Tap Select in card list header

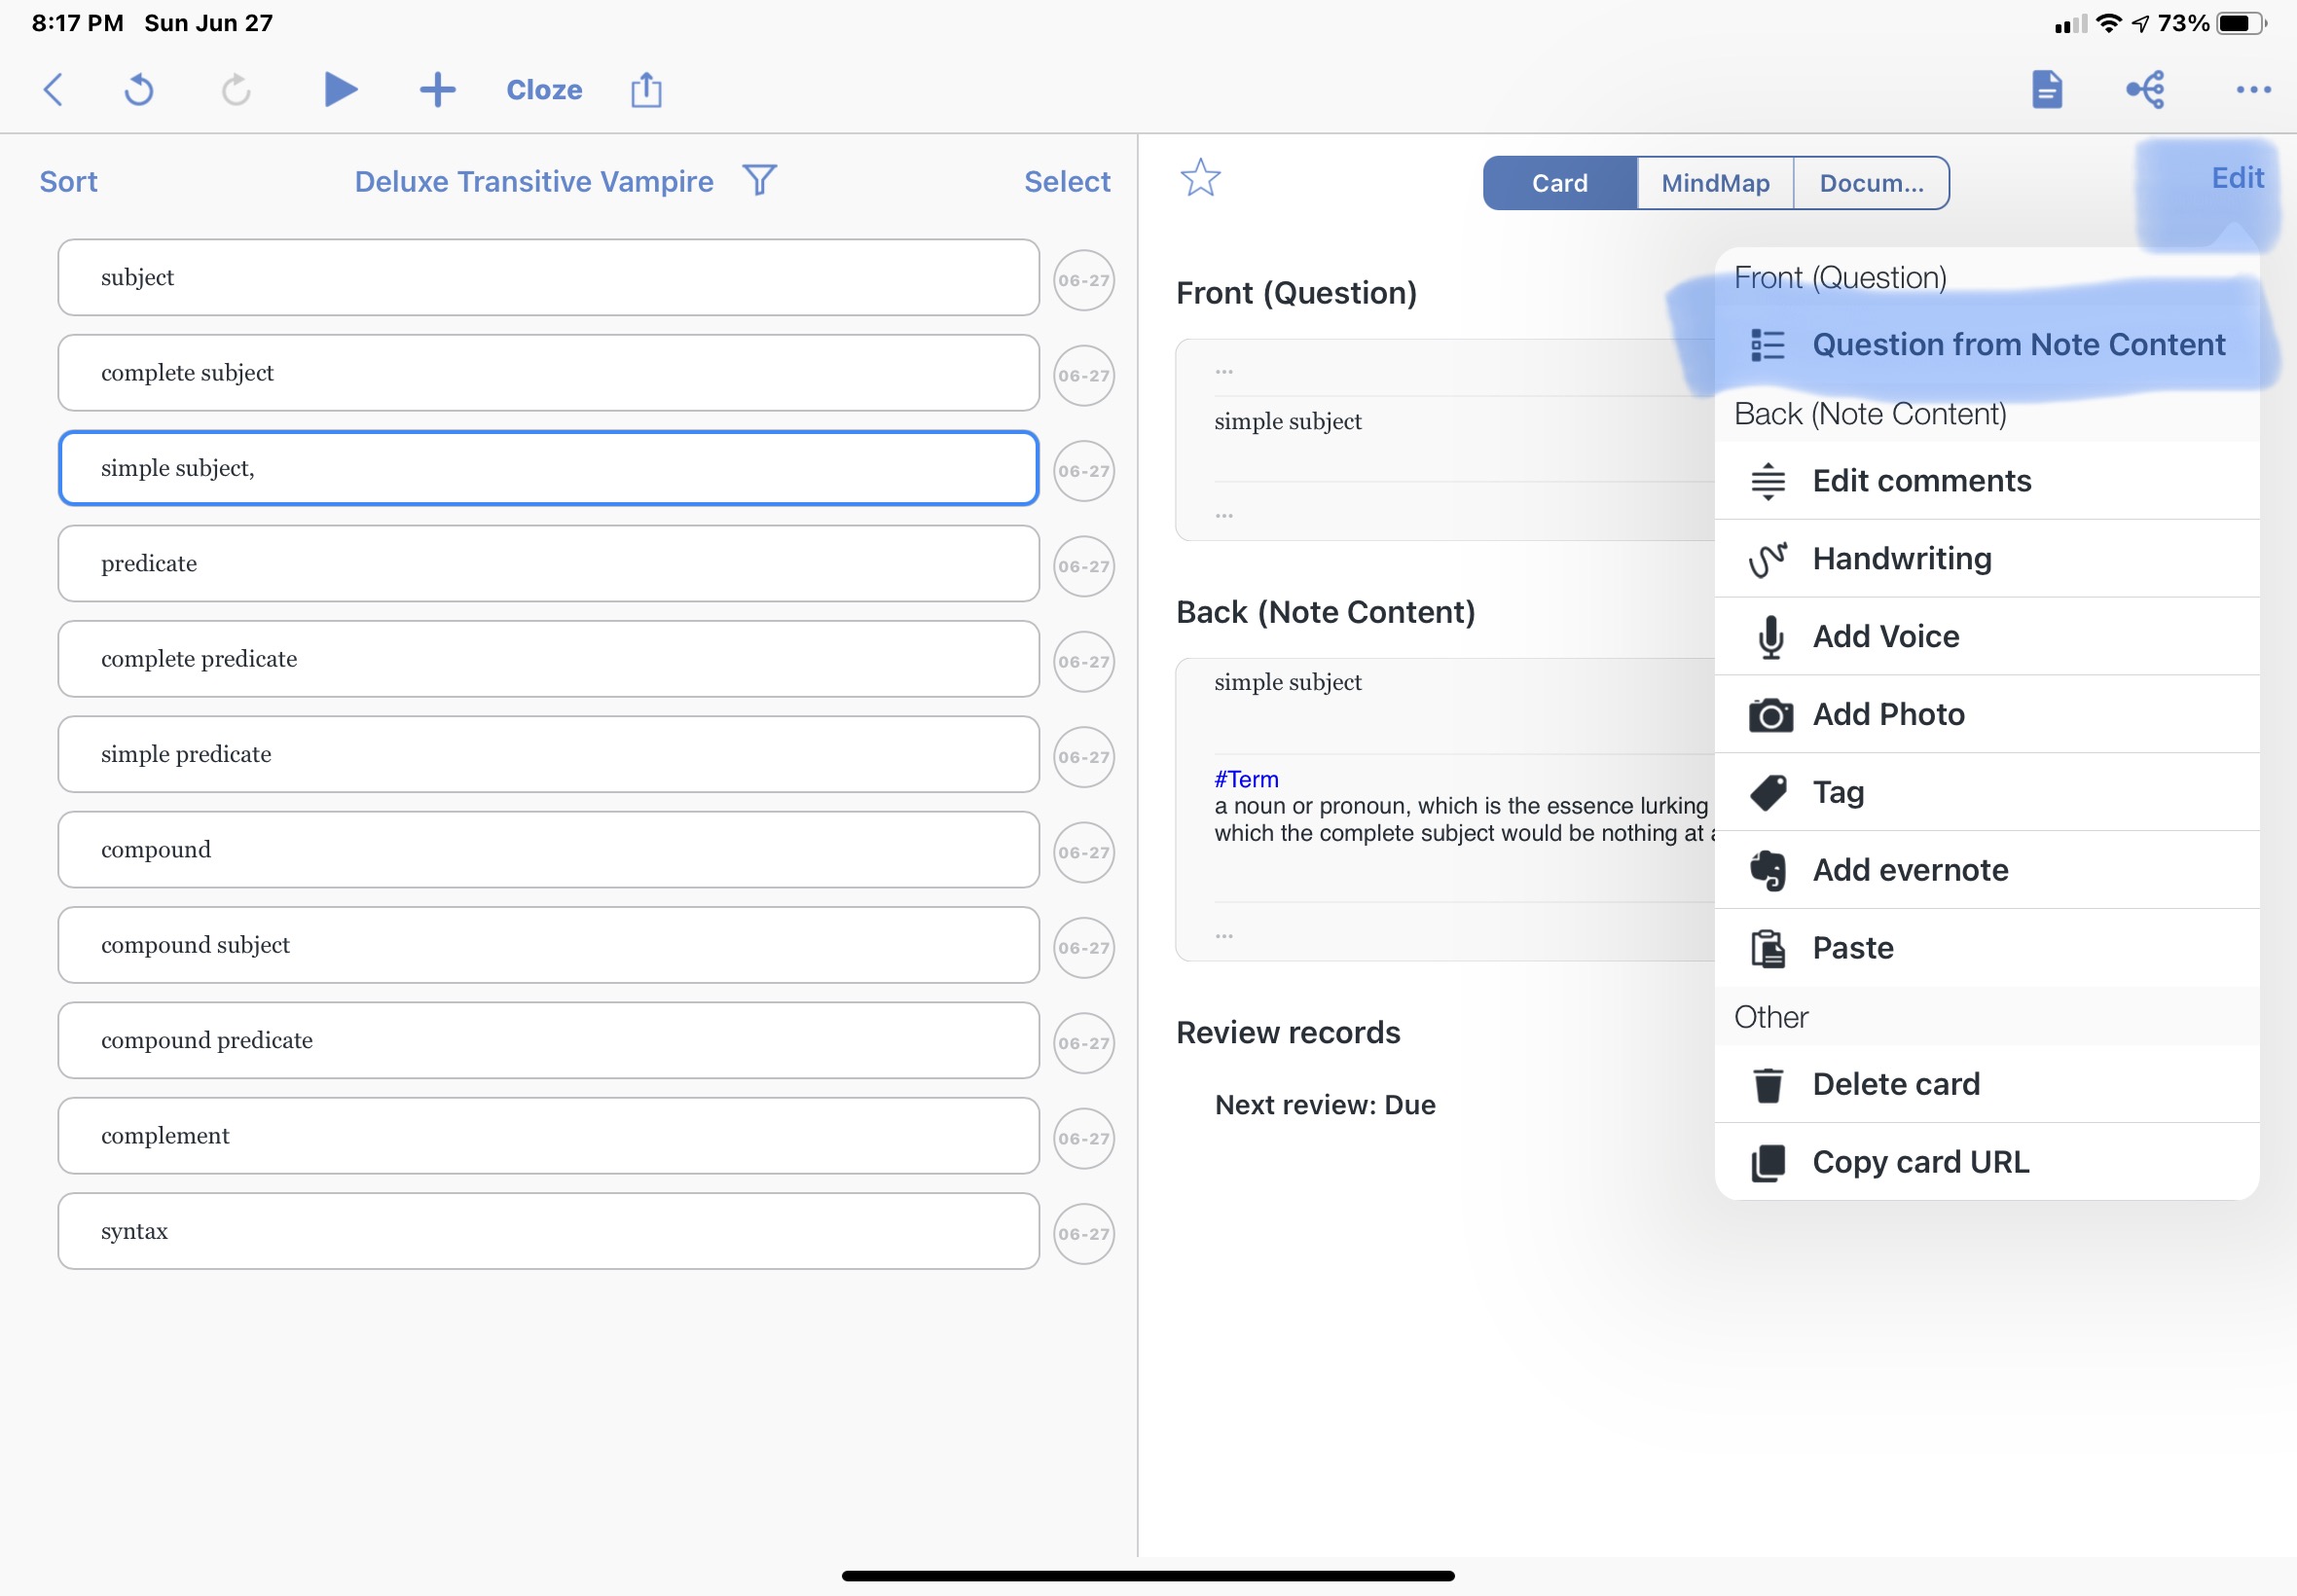point(1066,182)
